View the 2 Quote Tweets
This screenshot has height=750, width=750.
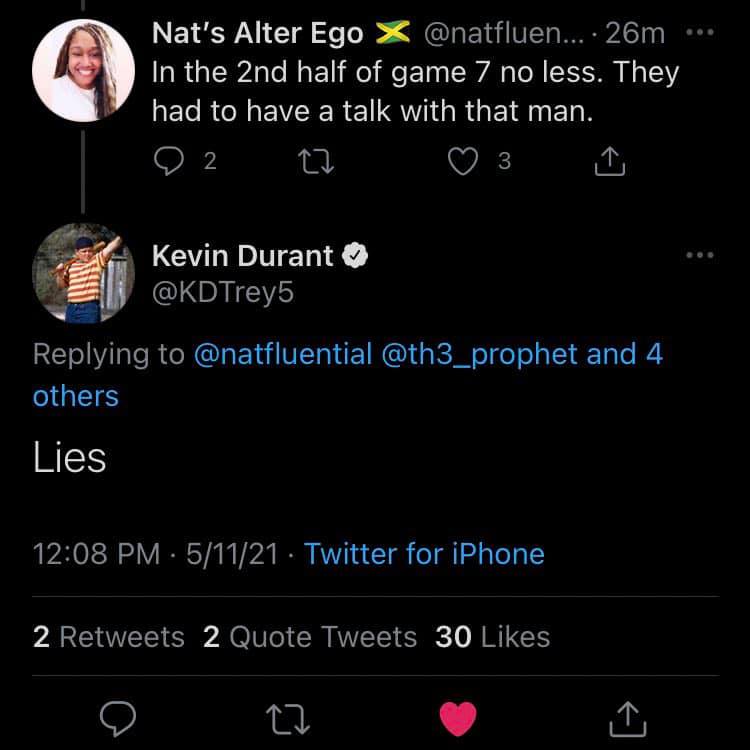click(310, 637)
